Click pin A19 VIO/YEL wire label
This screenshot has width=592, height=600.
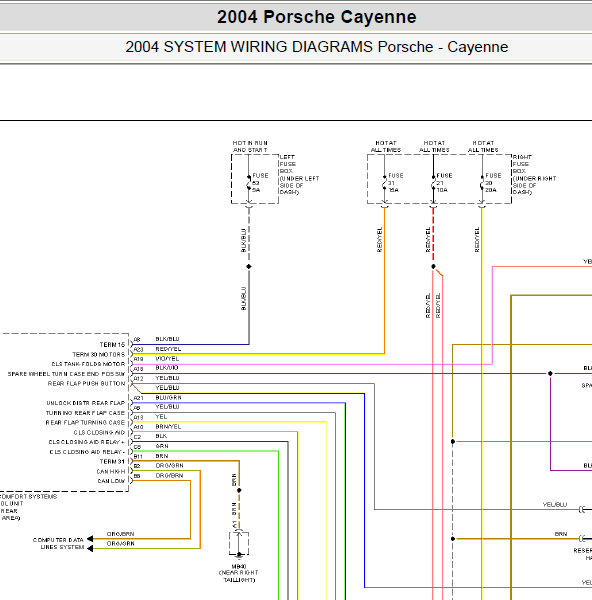pyautogui.click(x=167, y=359)
